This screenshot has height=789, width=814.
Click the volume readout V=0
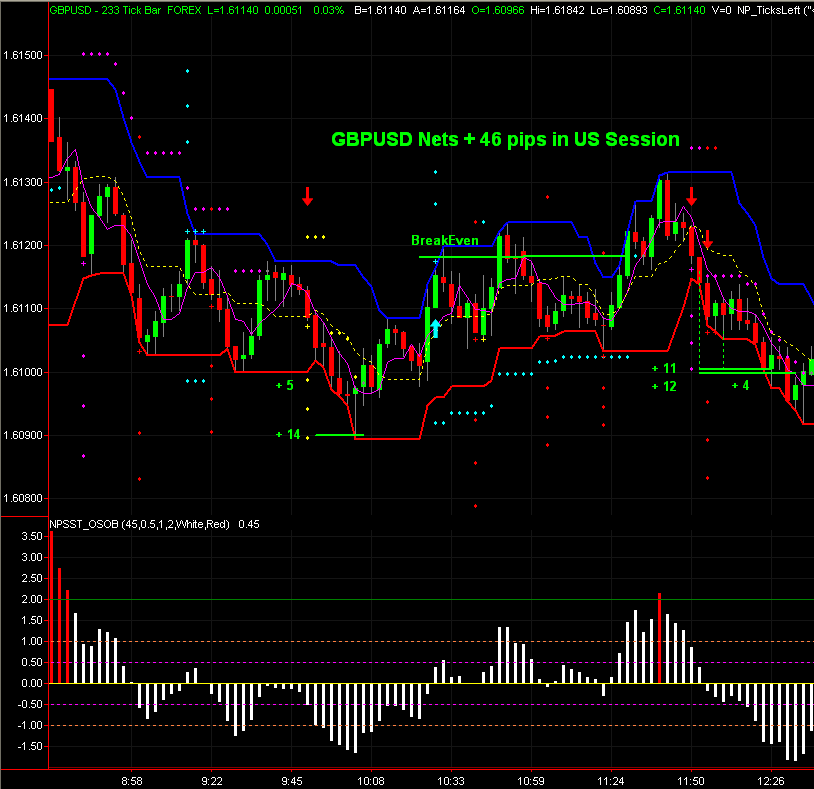(x=722, y=10)
